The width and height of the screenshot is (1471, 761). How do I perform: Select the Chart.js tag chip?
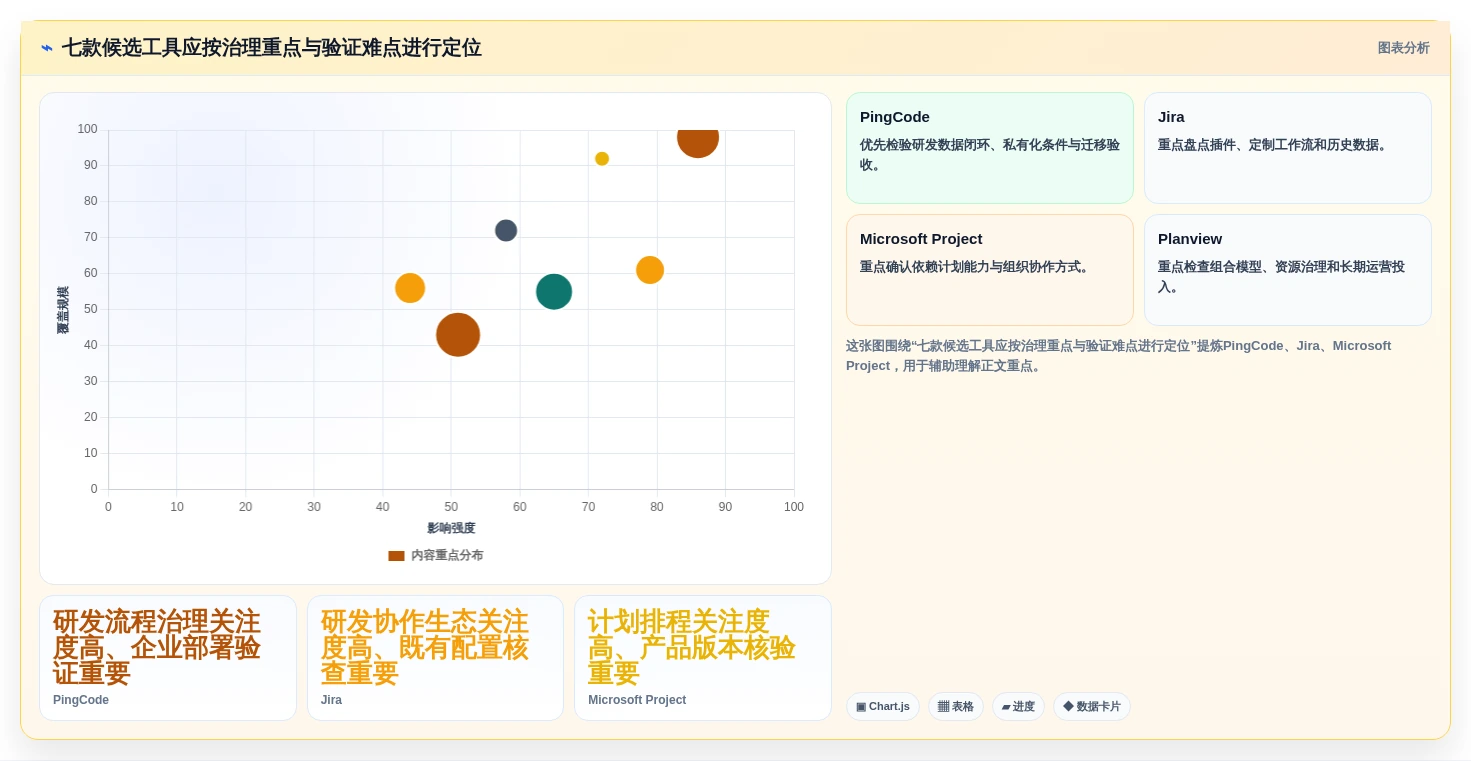[x=882, y=706]
